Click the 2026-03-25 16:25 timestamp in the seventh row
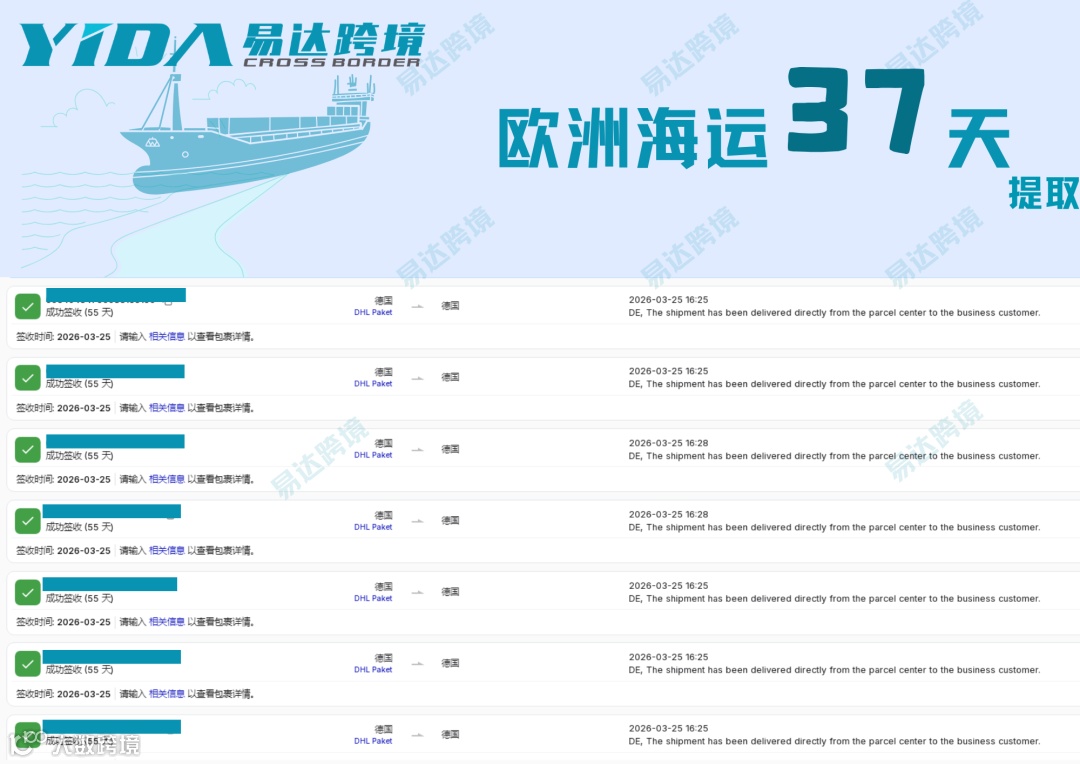The width and height of the screenshot is (1080, 764). pos(668,728)
